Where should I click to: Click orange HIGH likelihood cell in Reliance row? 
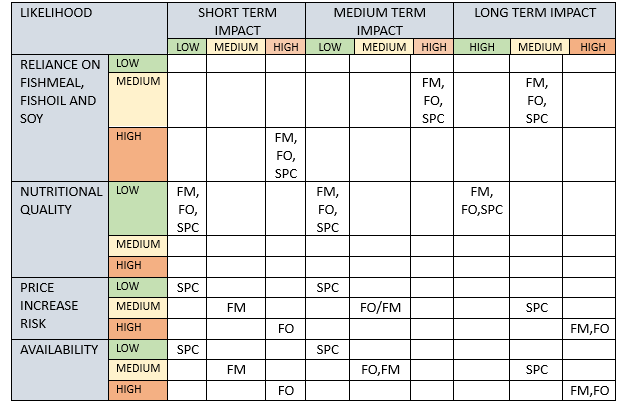click(x=137, y=154)
